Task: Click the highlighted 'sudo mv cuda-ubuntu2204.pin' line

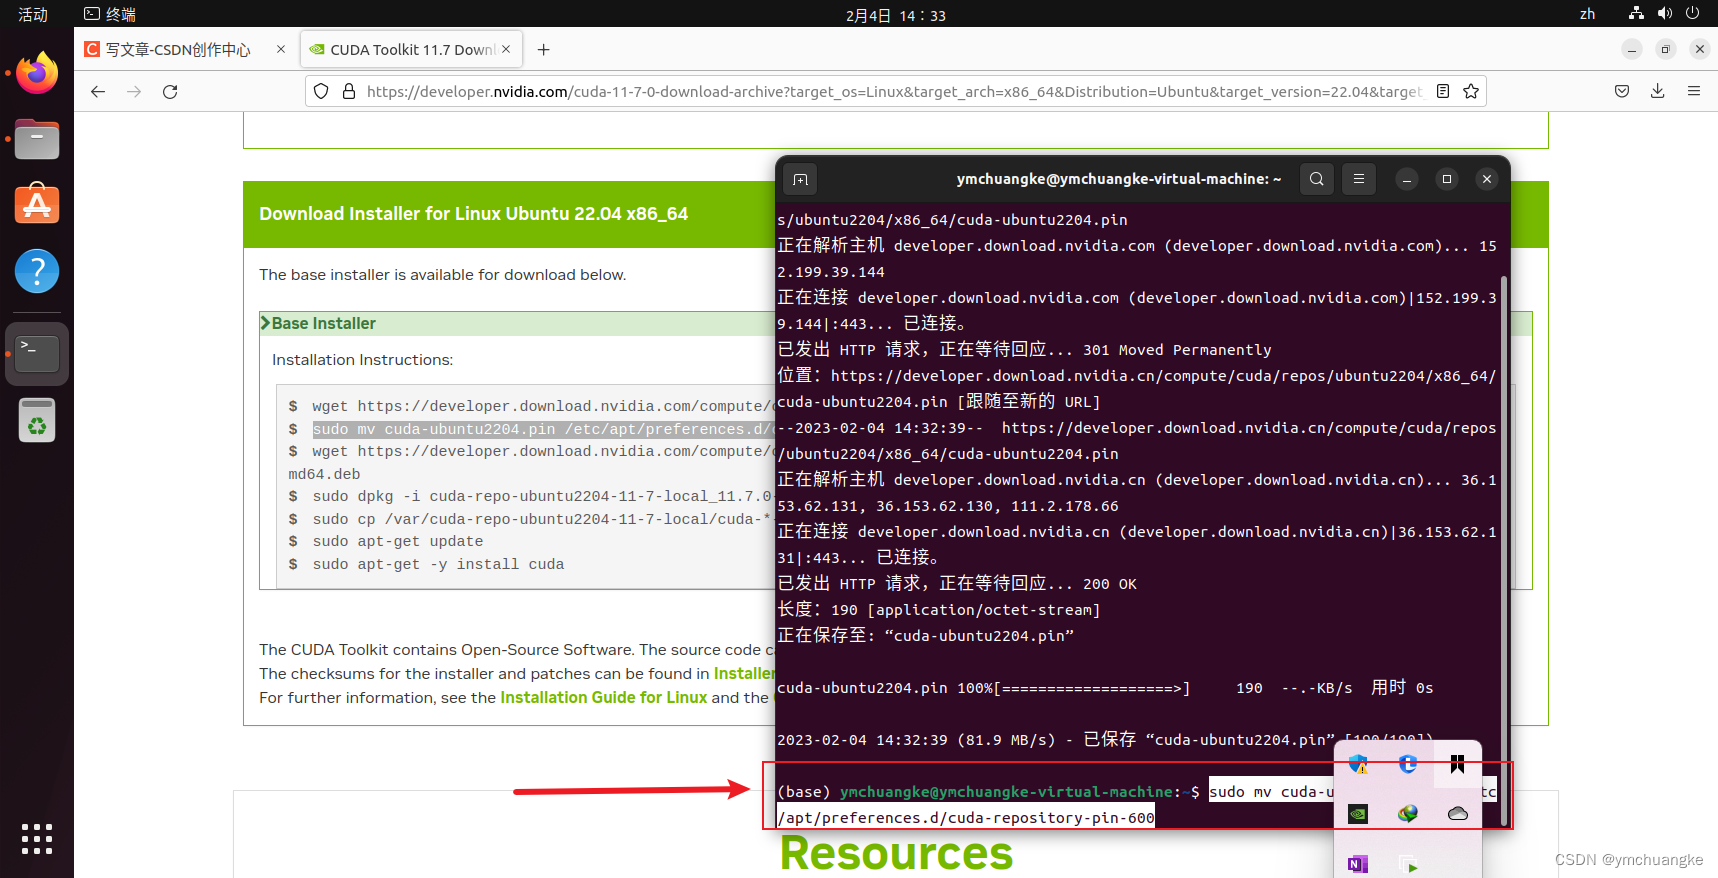Action: (x=543, y=429)
